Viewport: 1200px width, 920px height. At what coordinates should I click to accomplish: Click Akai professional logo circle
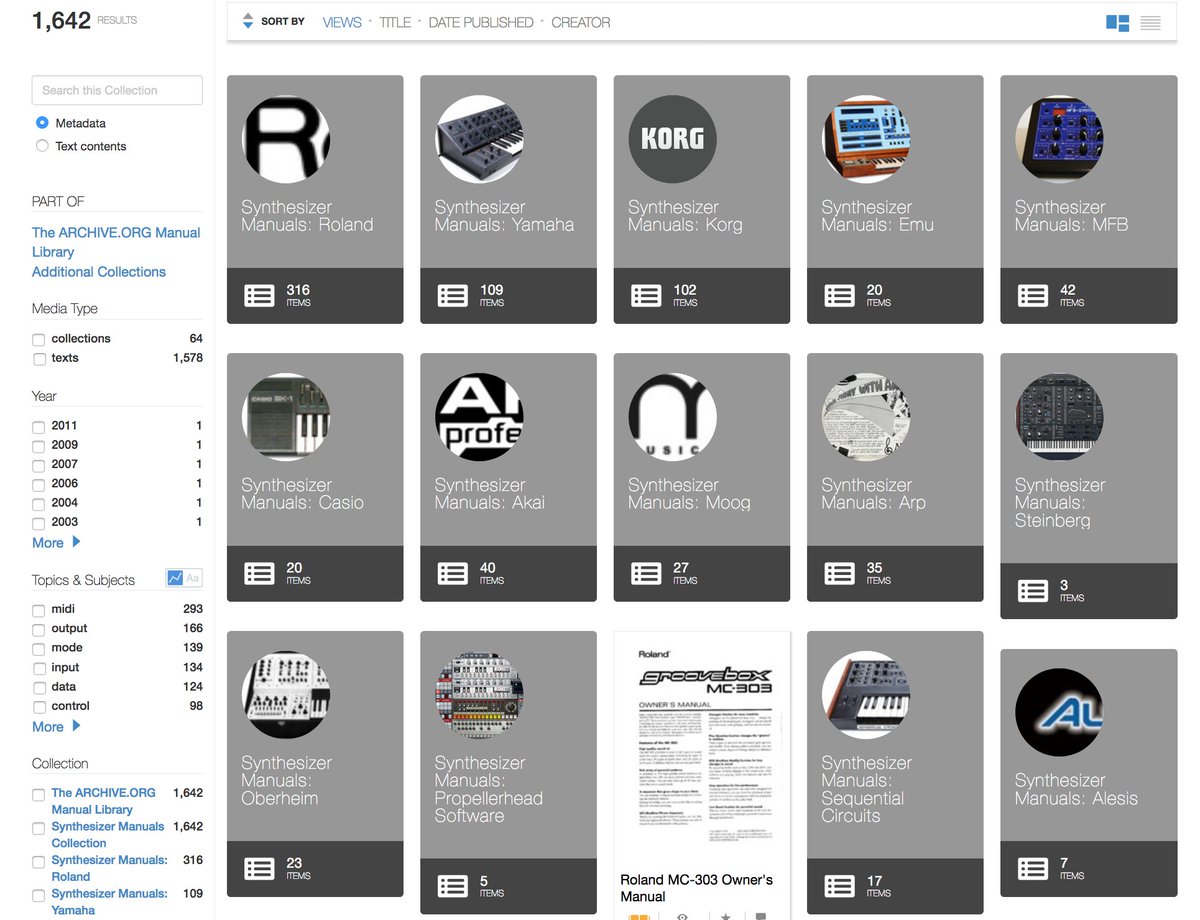[479, 417]
